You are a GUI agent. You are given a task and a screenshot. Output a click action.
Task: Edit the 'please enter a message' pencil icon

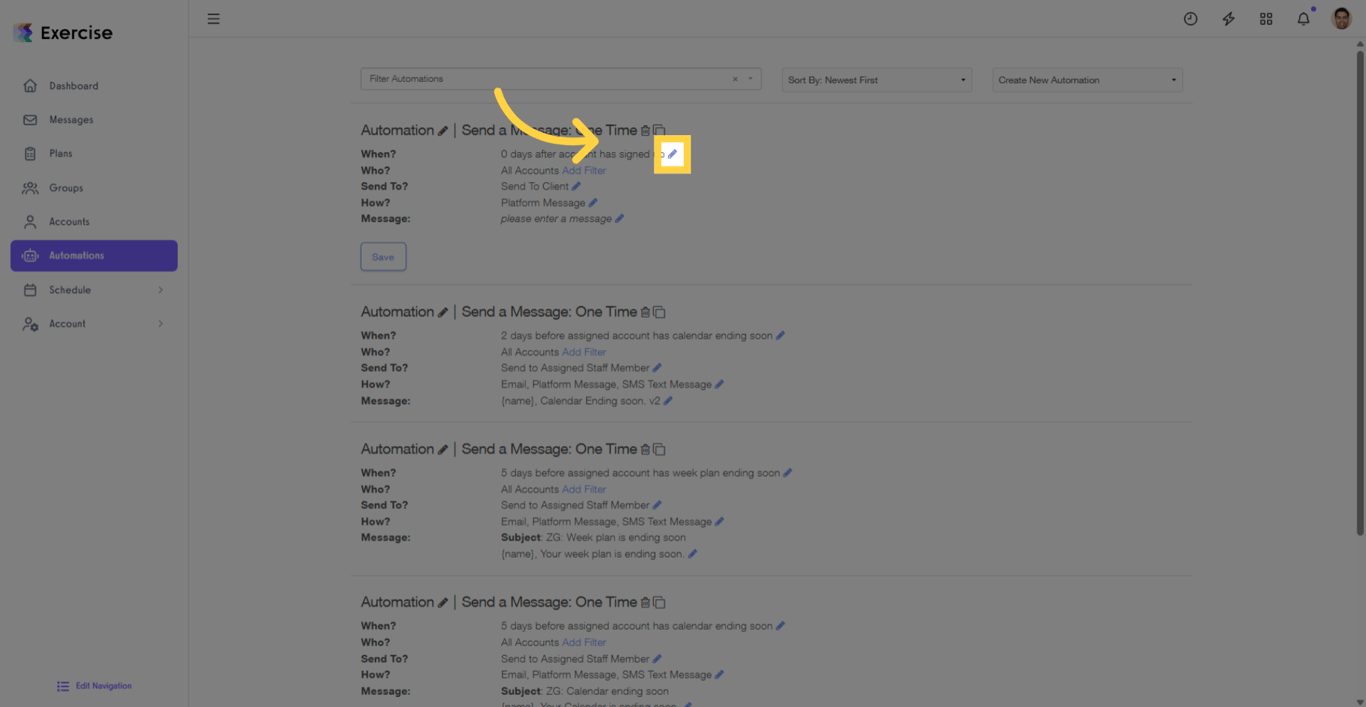coord(619,219)
